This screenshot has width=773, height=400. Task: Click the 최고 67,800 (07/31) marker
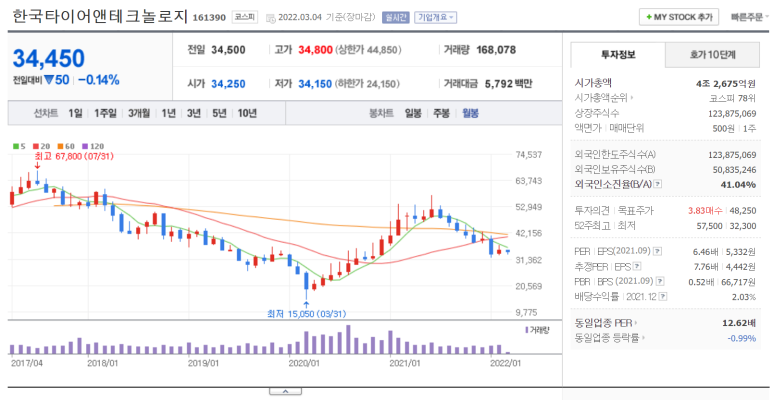coord(74,156)
